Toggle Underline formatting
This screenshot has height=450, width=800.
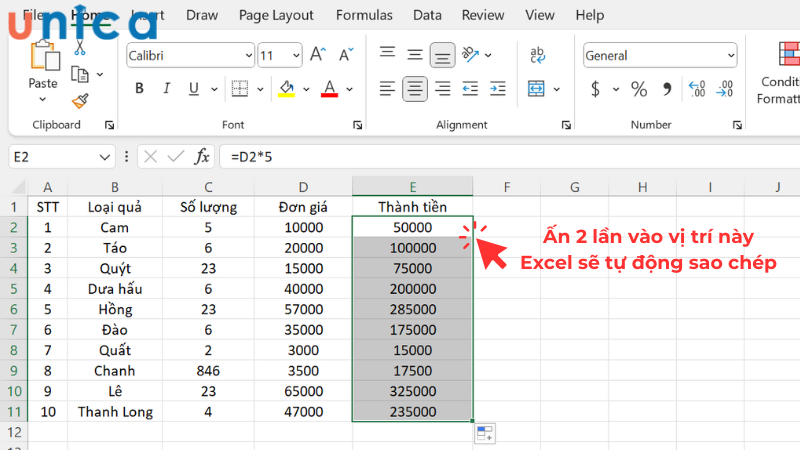coord(193,89)
